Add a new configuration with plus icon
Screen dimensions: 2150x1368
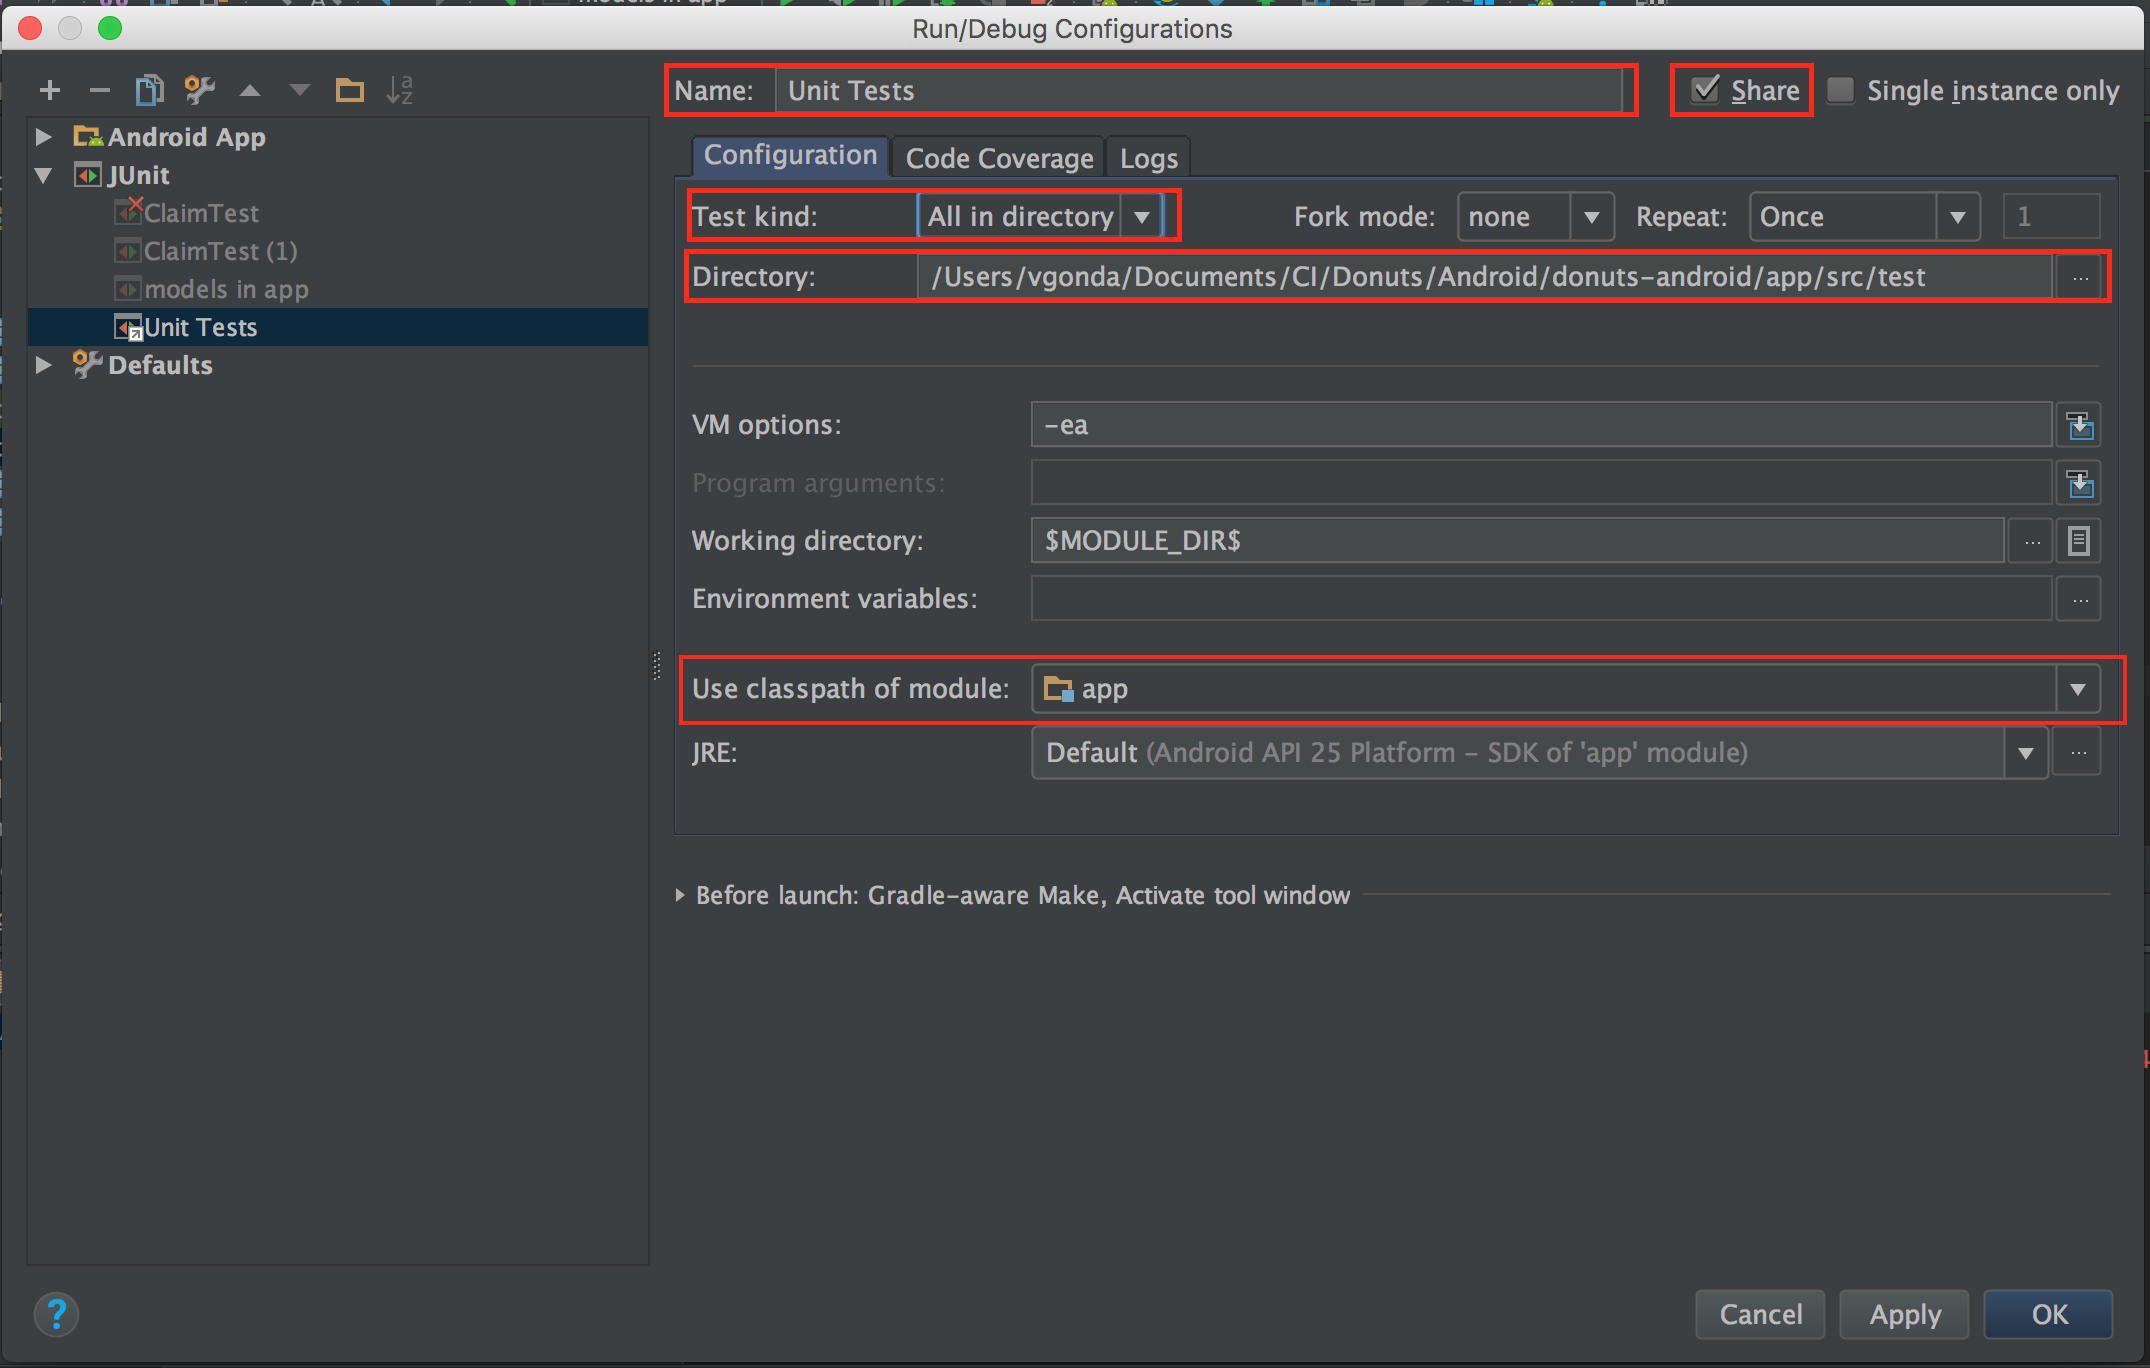50,91
